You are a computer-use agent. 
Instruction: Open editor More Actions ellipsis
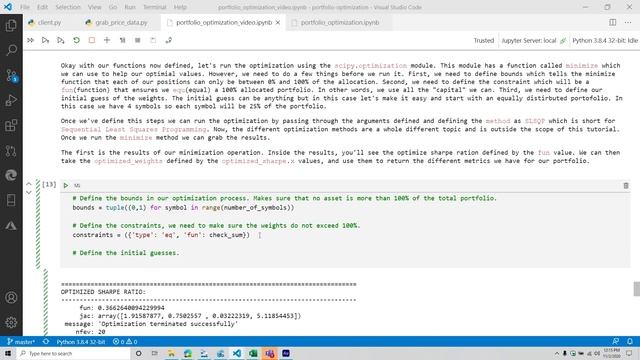628,22
